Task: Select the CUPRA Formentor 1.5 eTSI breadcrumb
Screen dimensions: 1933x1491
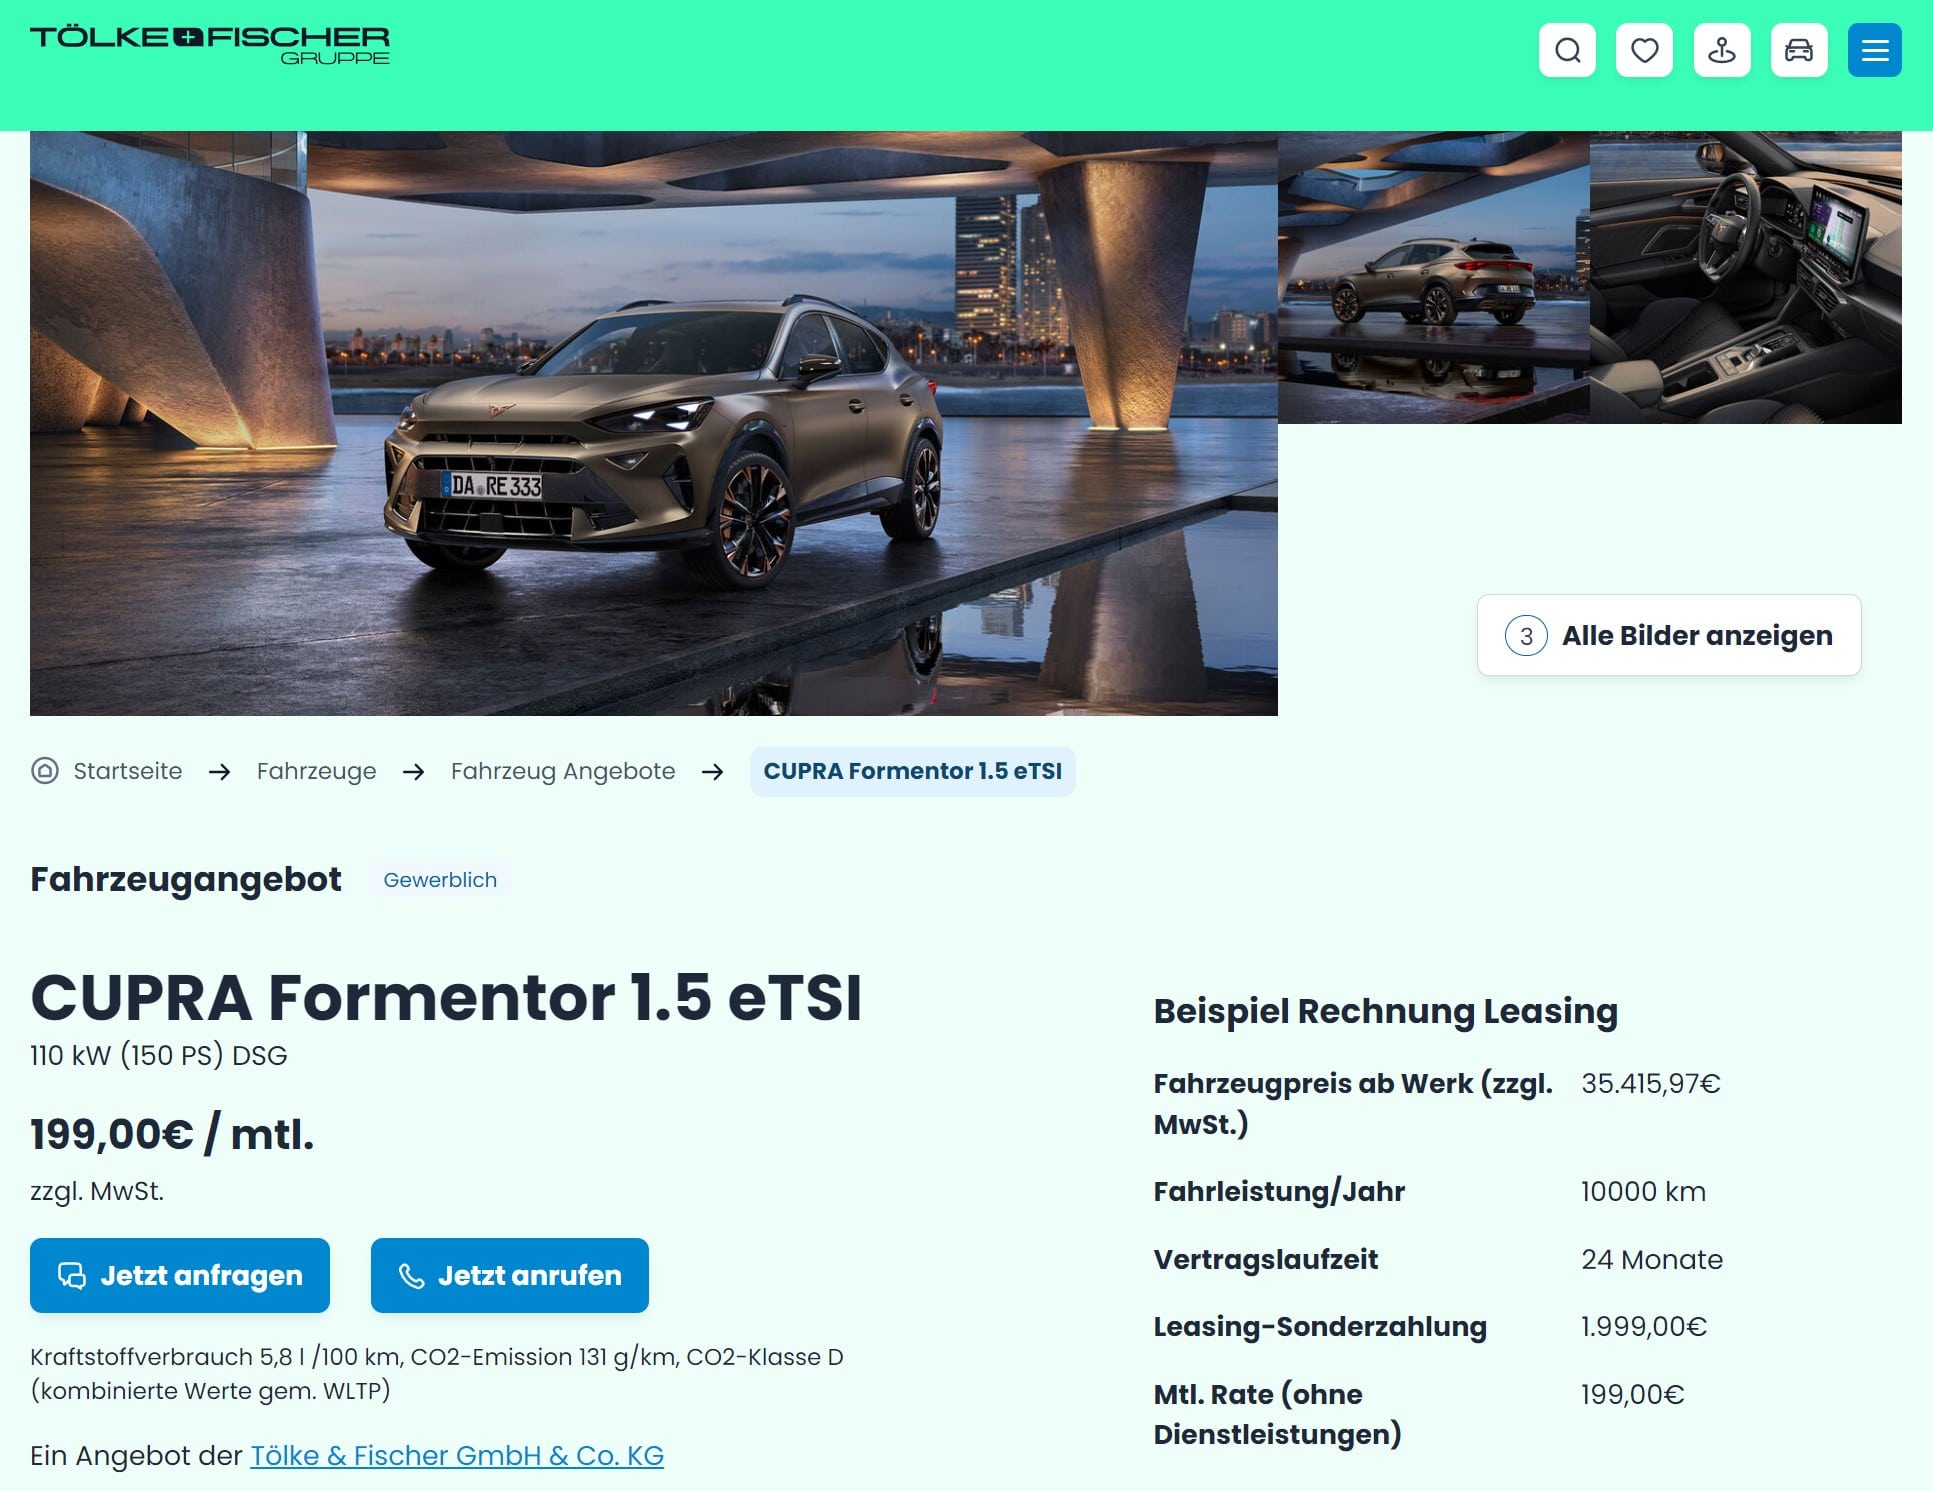Action: tap(912, 771)
